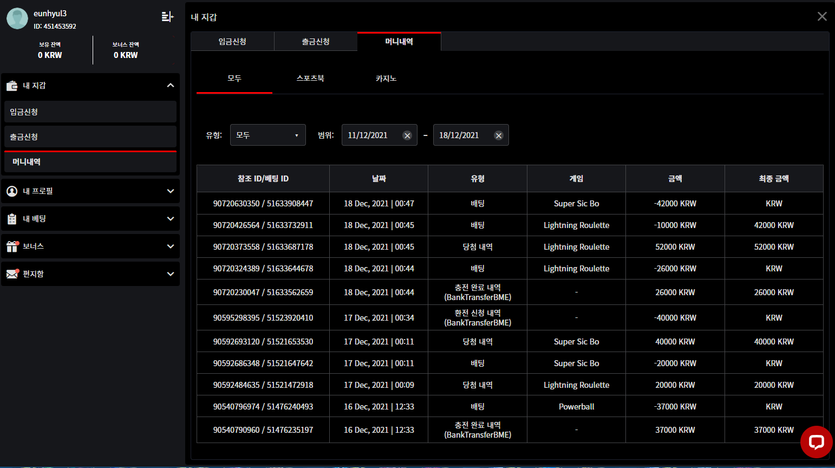Select the 카지노 filter tab
835x468 pixels.
pos(386,78)
